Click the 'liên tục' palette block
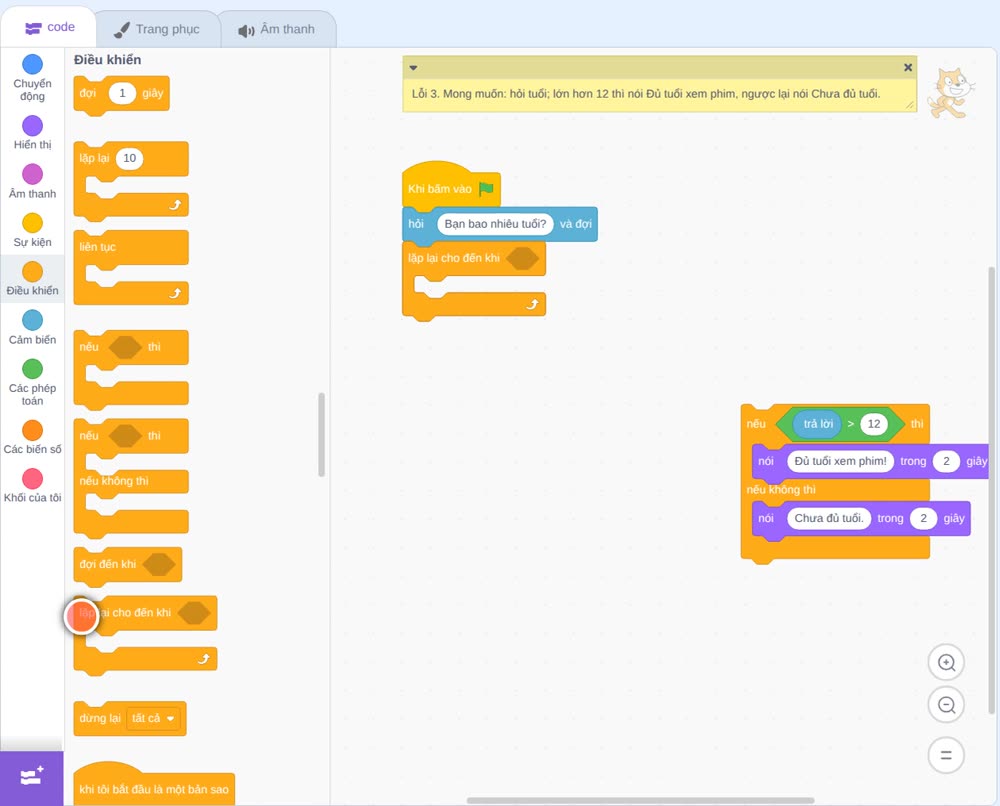Screen dimensions: 1000x806 click(x=131, y=268)
